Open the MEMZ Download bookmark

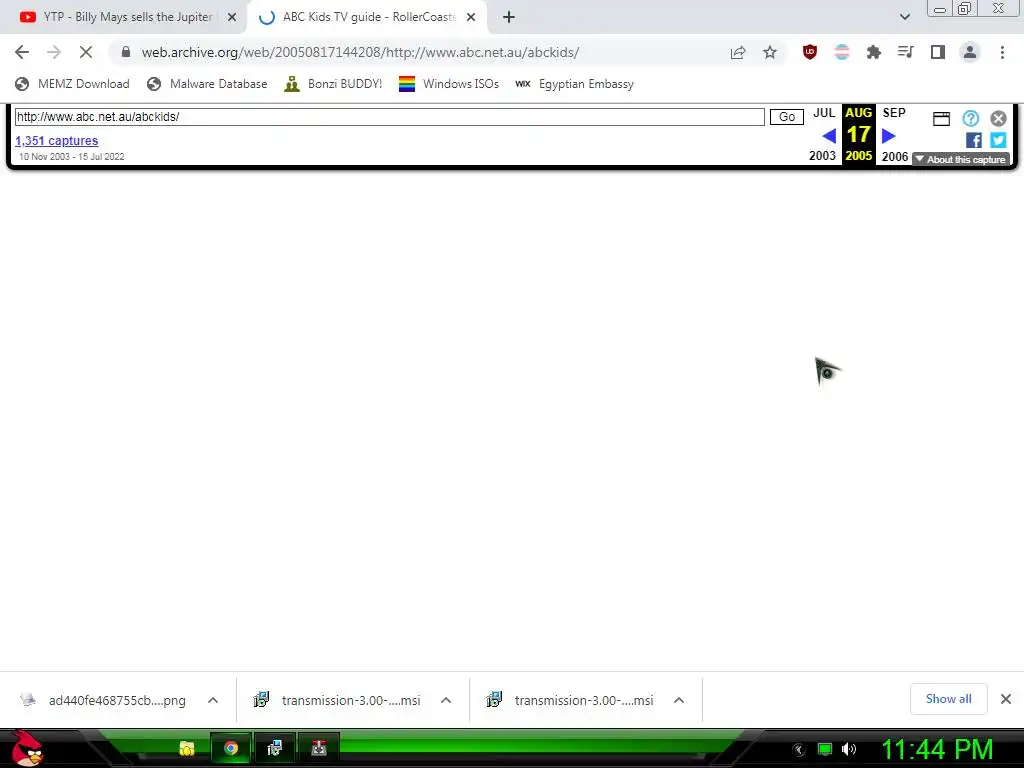(x=72, y=84)
